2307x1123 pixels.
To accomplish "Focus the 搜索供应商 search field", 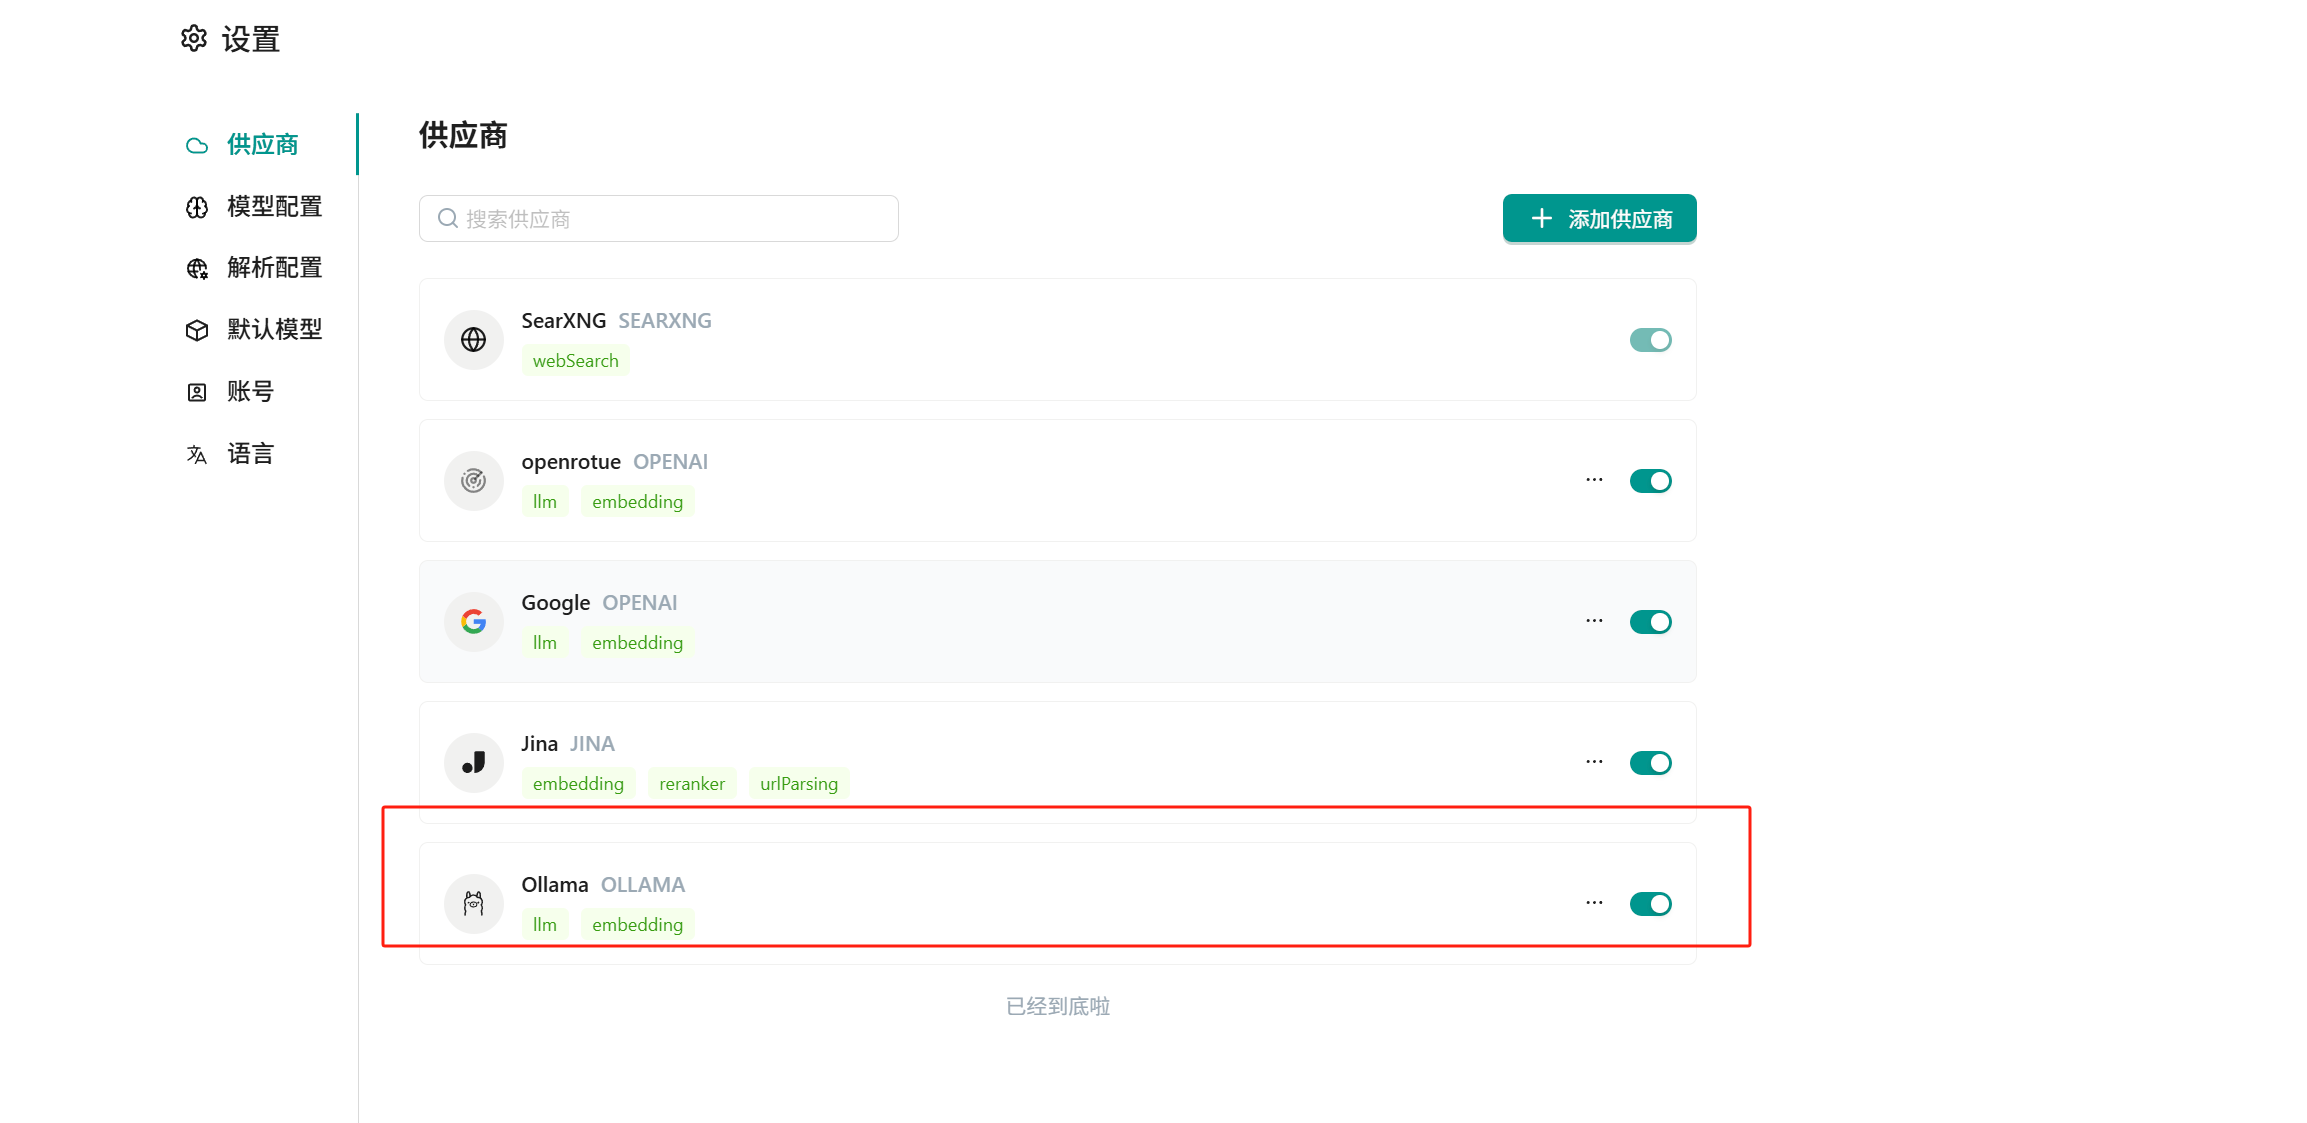I will pos(670,218).
